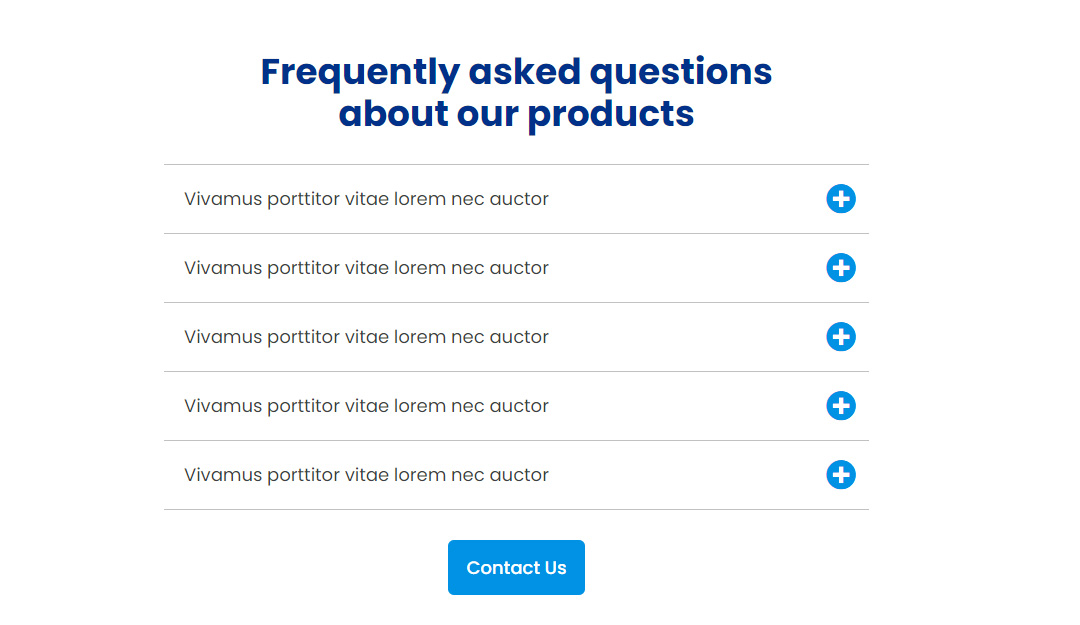Open the fourth FAQ question by its text

tap(366, 406)
